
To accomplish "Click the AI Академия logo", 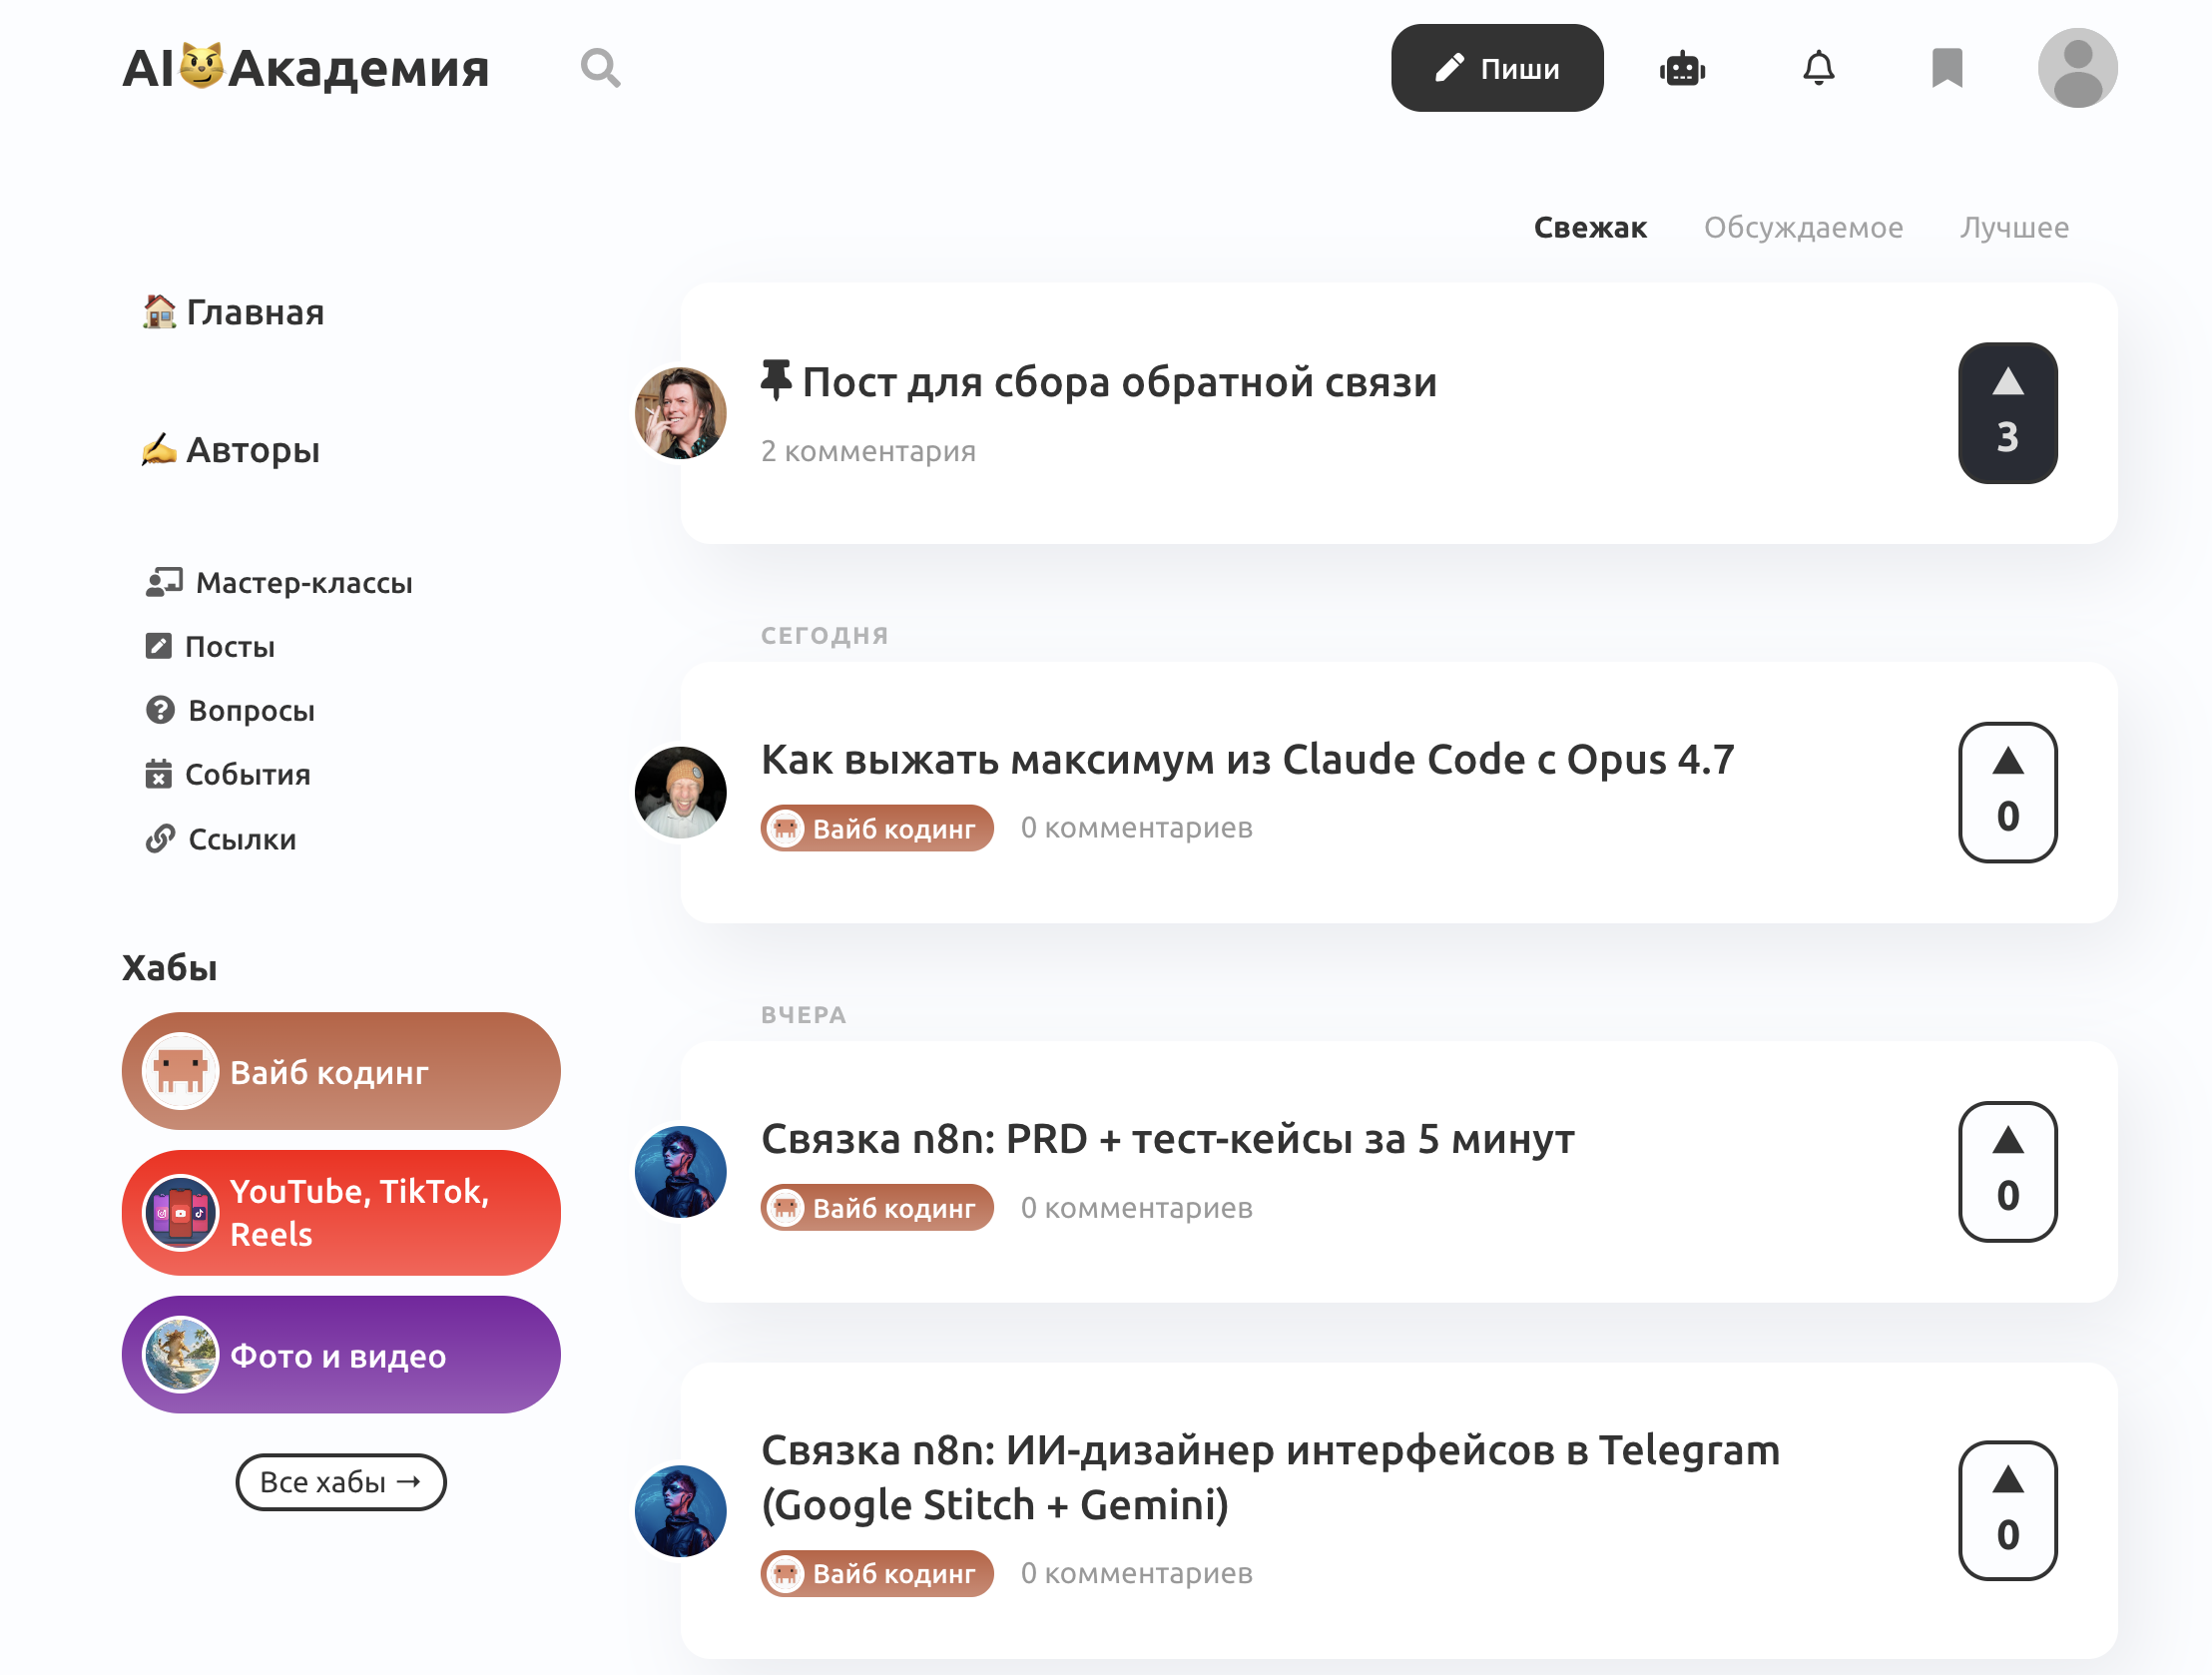I will [x=305, y=68].
